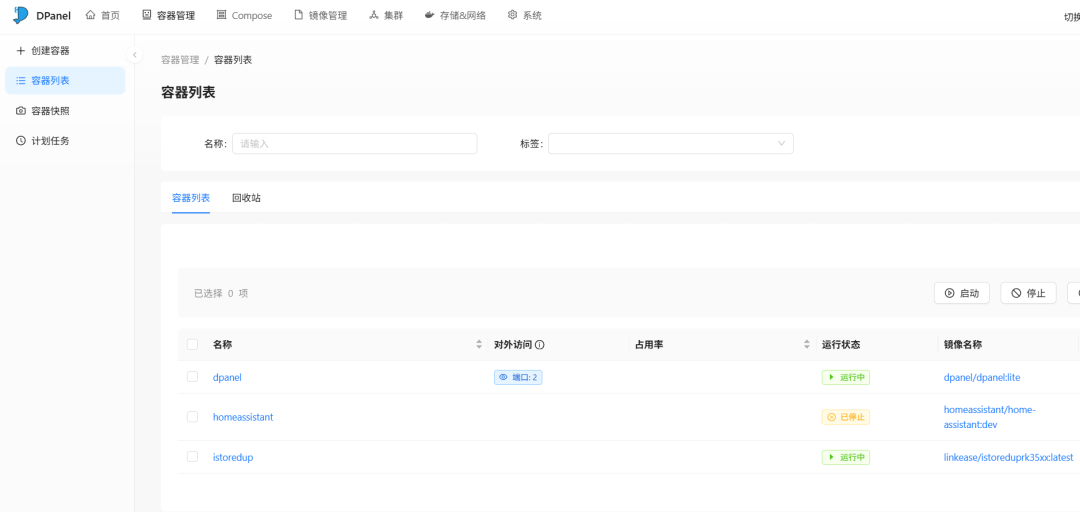Open the 首页 home page

tap(102, 16)
